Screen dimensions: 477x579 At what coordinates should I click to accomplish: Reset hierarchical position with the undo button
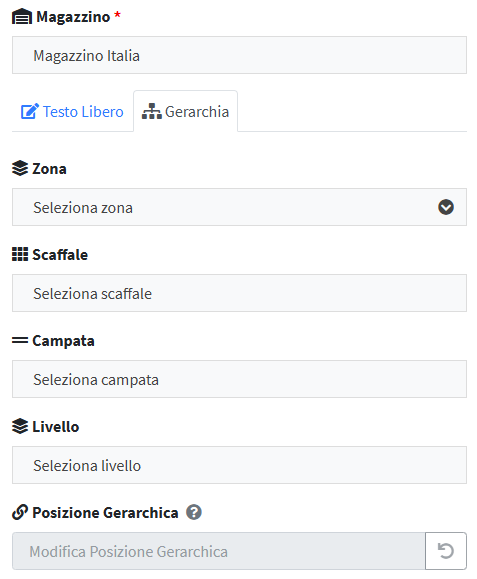[x=446, y=551]
